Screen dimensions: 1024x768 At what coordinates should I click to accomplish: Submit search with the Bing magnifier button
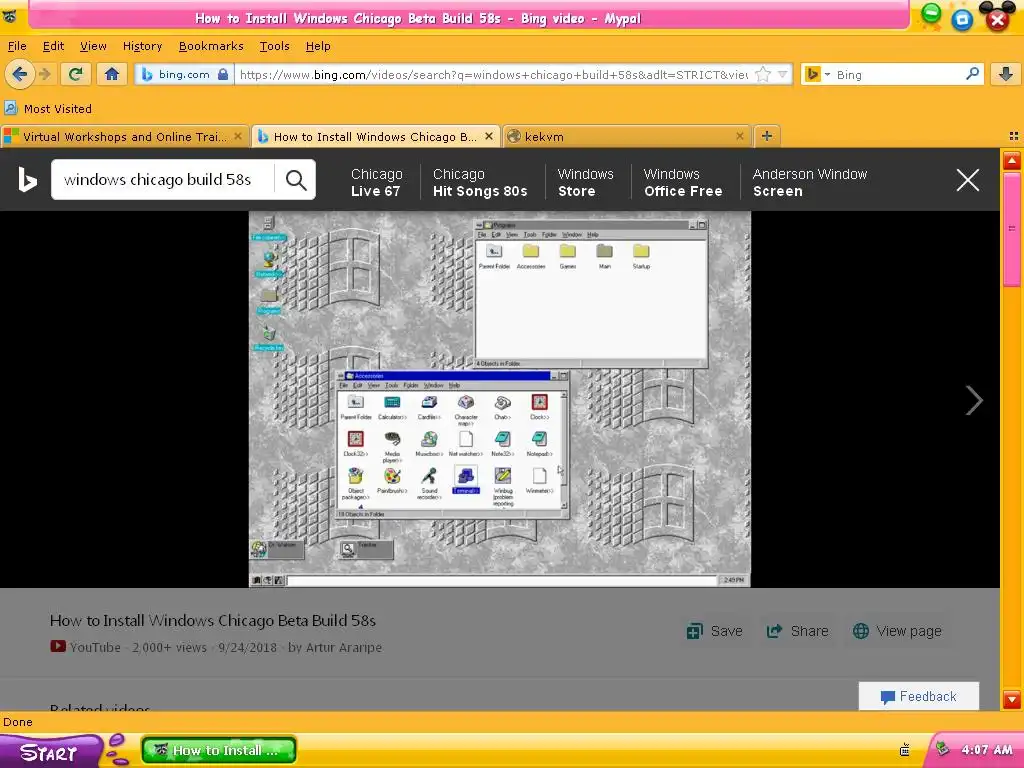tap(296, 180)
